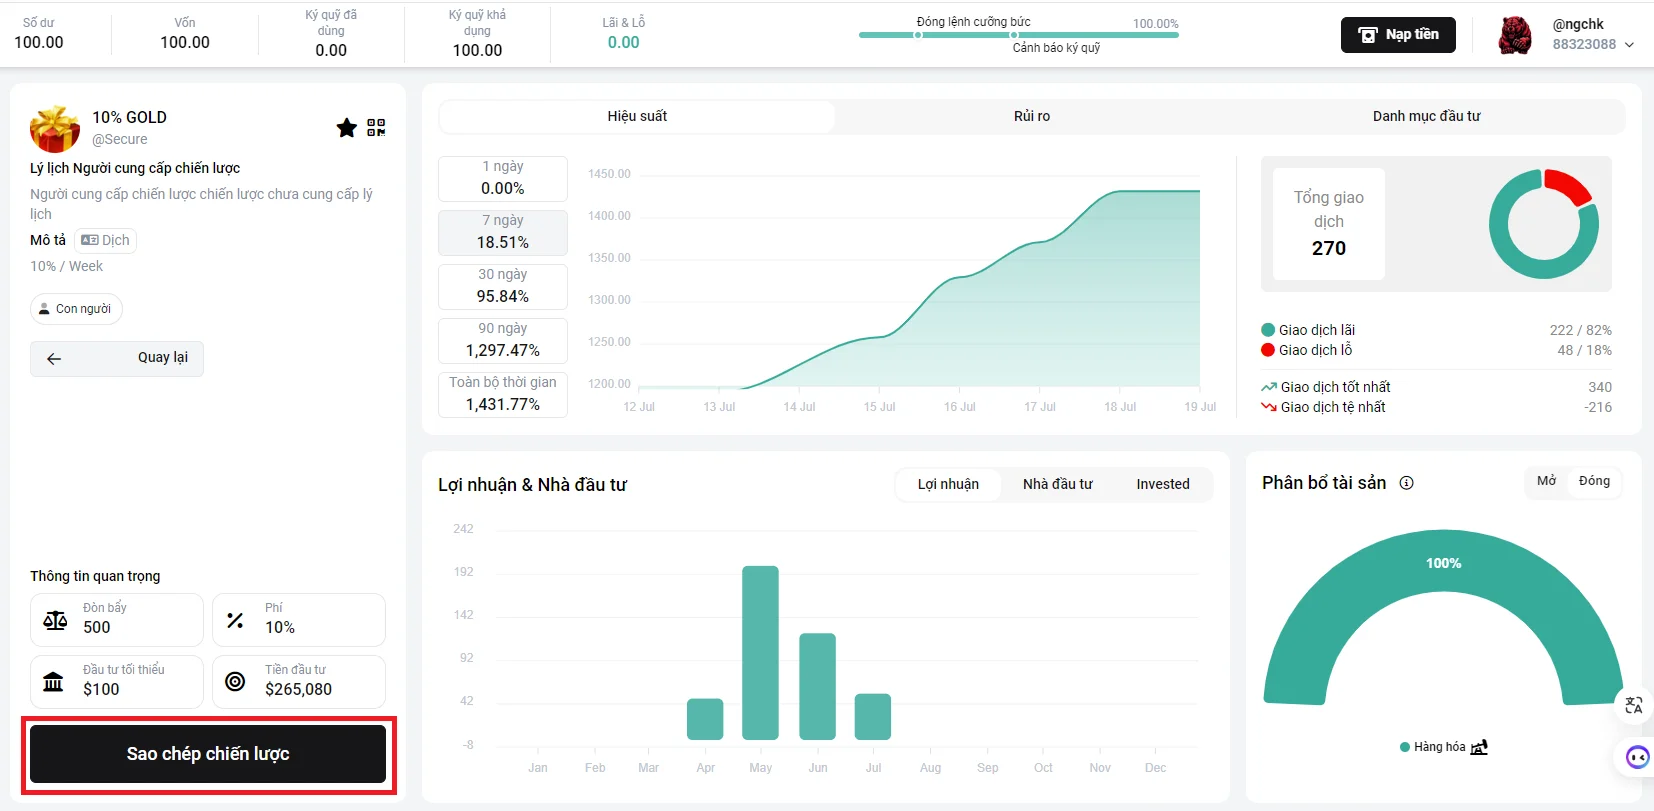1654x811 pixels.
Task: Click the person icon in Con người tag
Action: (44, 309)
